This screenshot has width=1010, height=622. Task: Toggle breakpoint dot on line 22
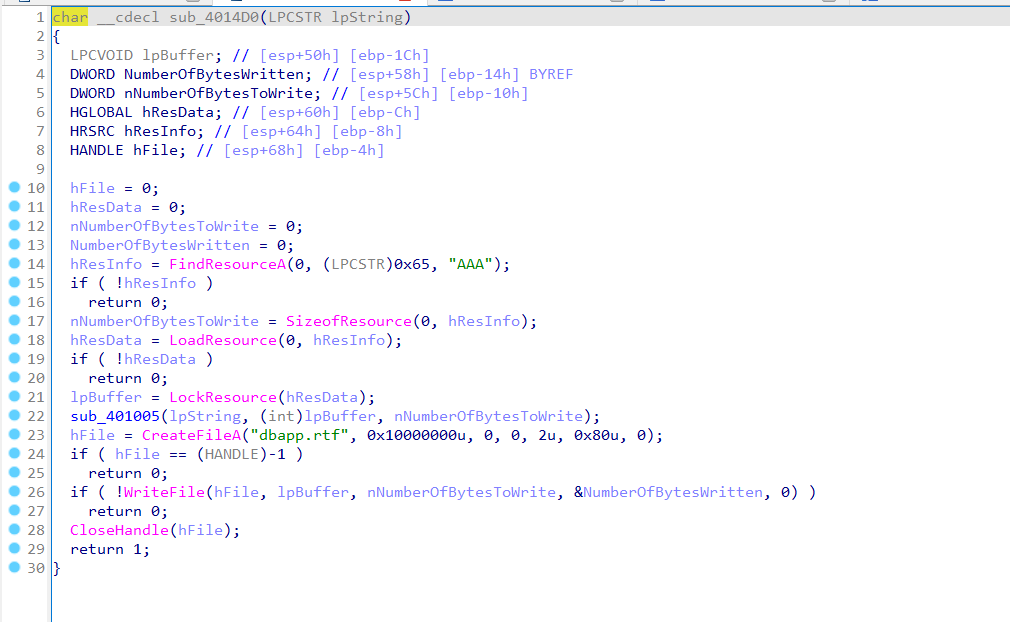[x=14, y=416]
